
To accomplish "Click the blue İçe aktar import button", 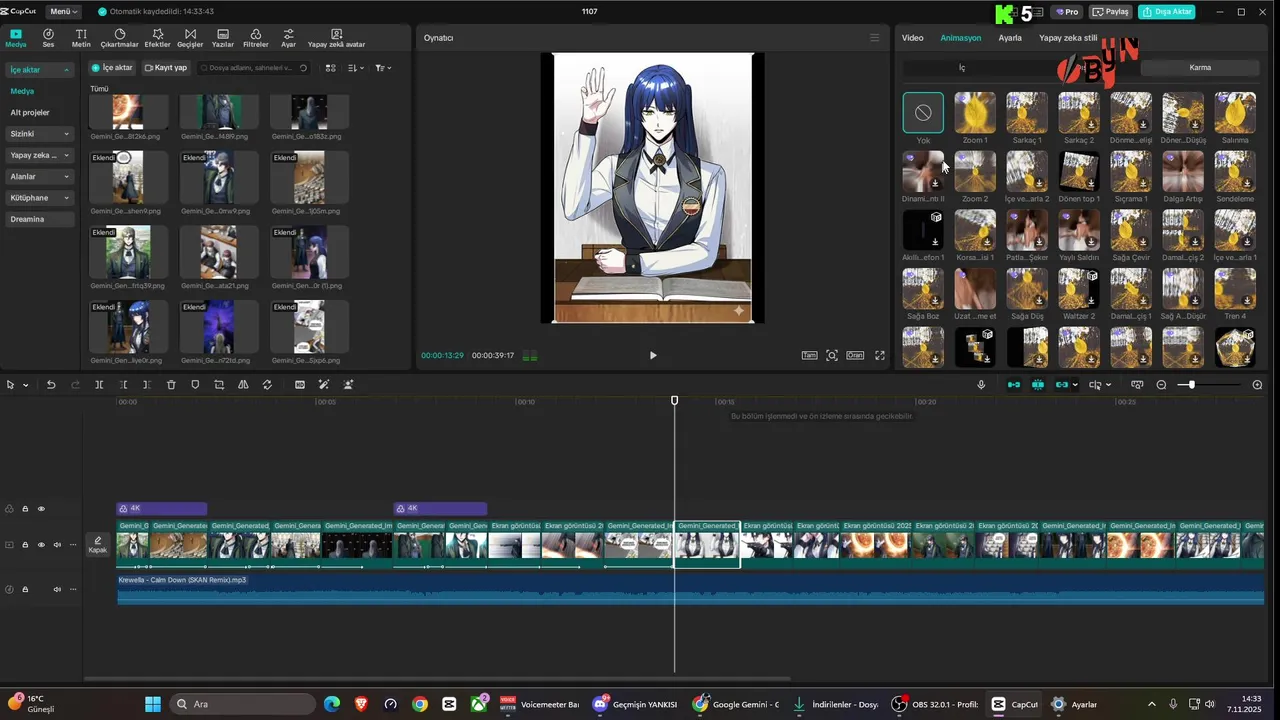I will tap(112, 68).
